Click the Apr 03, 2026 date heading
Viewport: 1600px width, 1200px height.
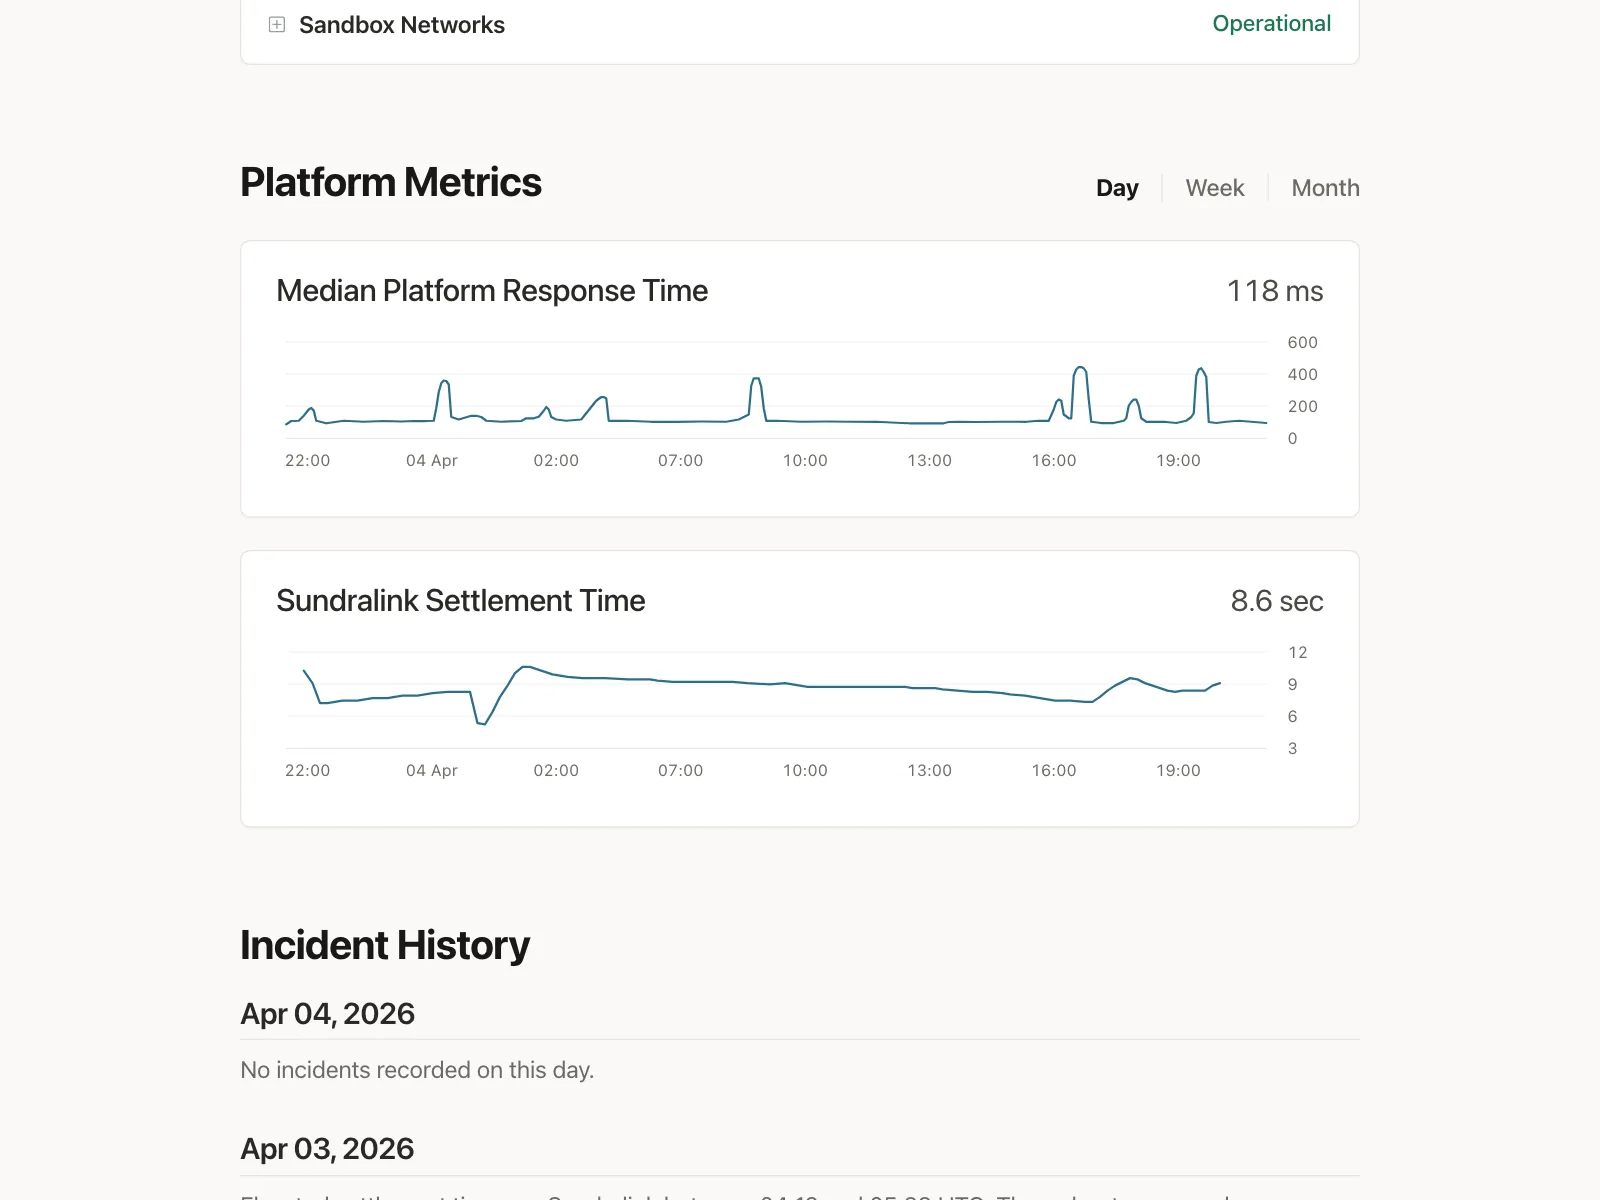click(x=327, y=1149)
